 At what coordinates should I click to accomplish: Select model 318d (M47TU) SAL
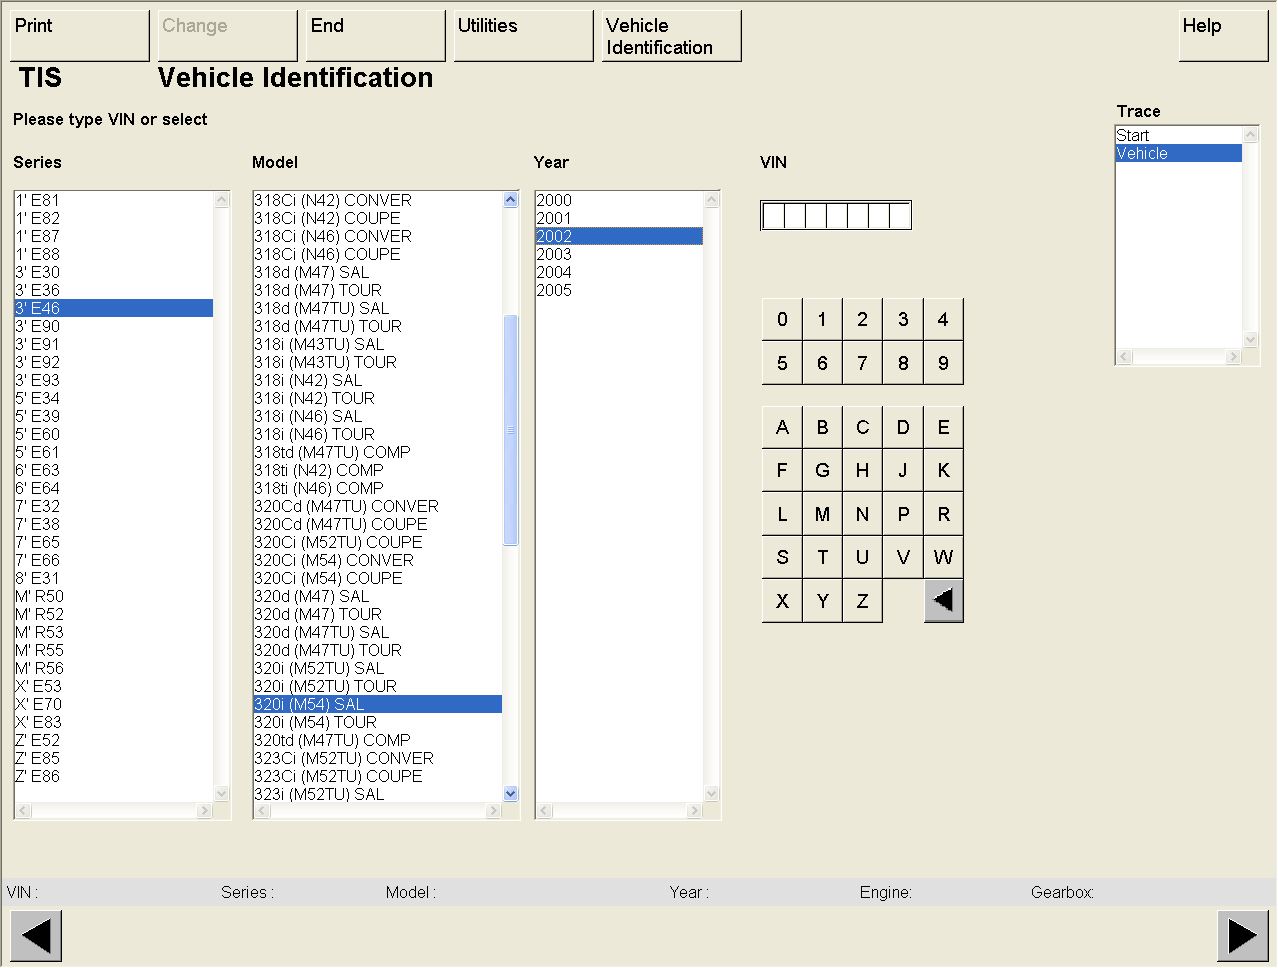tap(378, 308)
